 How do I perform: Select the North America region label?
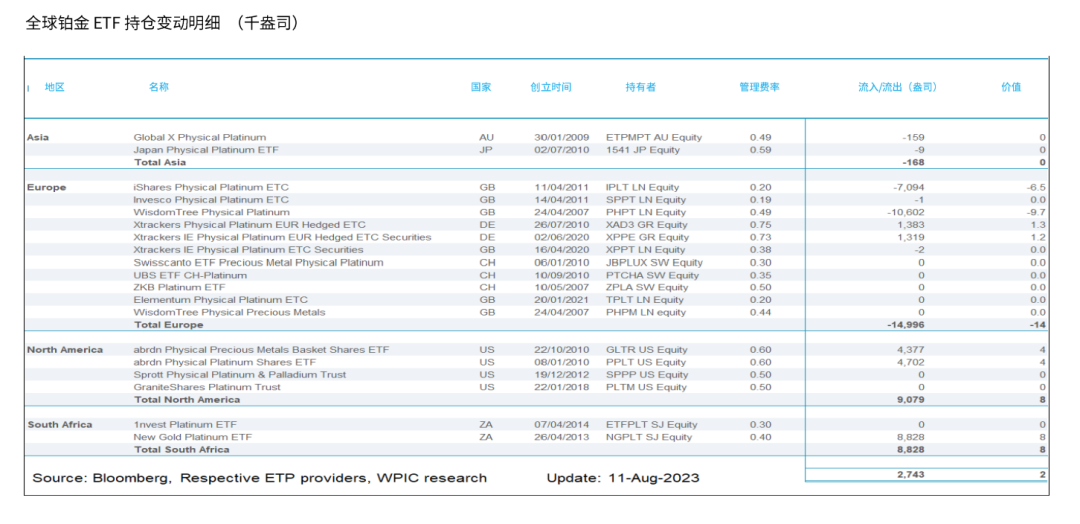(x=65, y=350)
